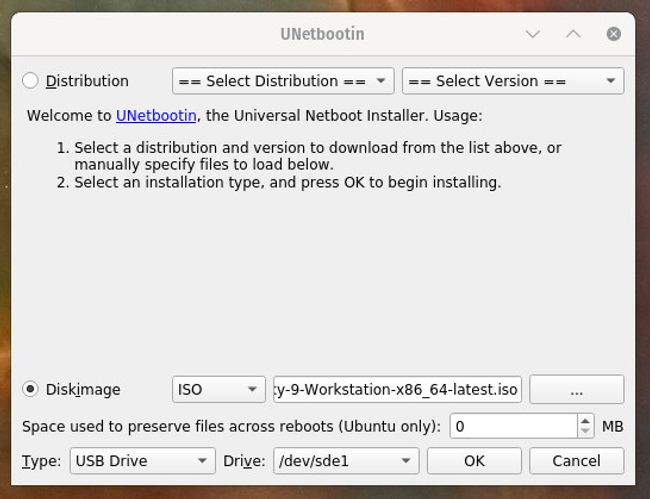The height and width of the screenshot is (499, 650).
Task: Click the MB unit label
Action: point(613,426)
